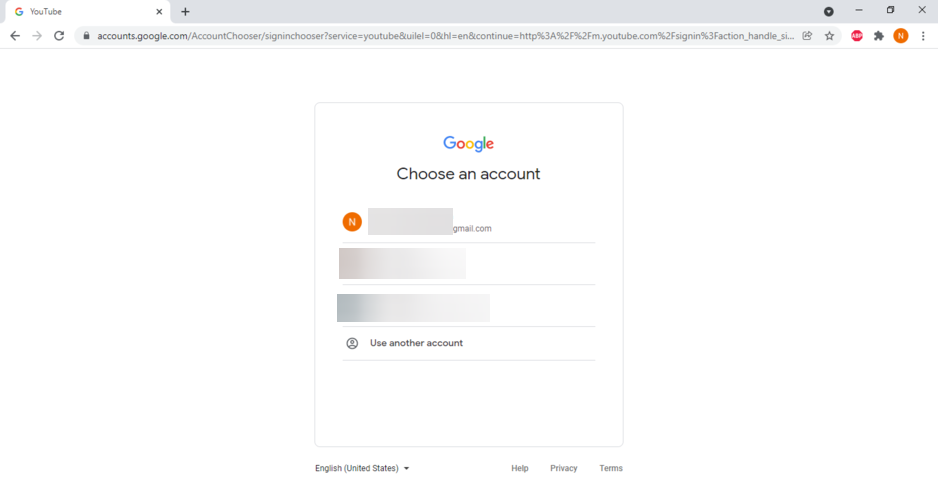
Task: Click the address bar URL field
Action: click(440, 36)
